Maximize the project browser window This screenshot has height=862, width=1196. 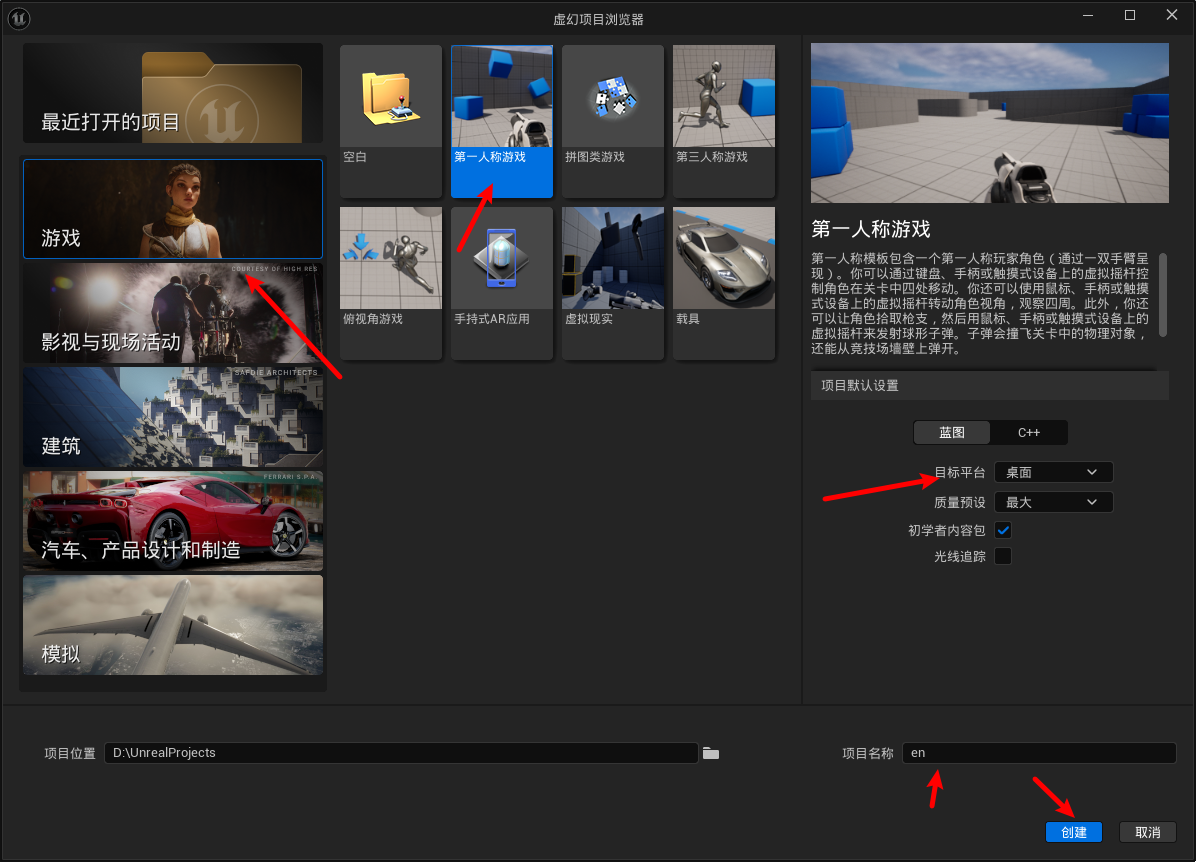pos(1130,15)
